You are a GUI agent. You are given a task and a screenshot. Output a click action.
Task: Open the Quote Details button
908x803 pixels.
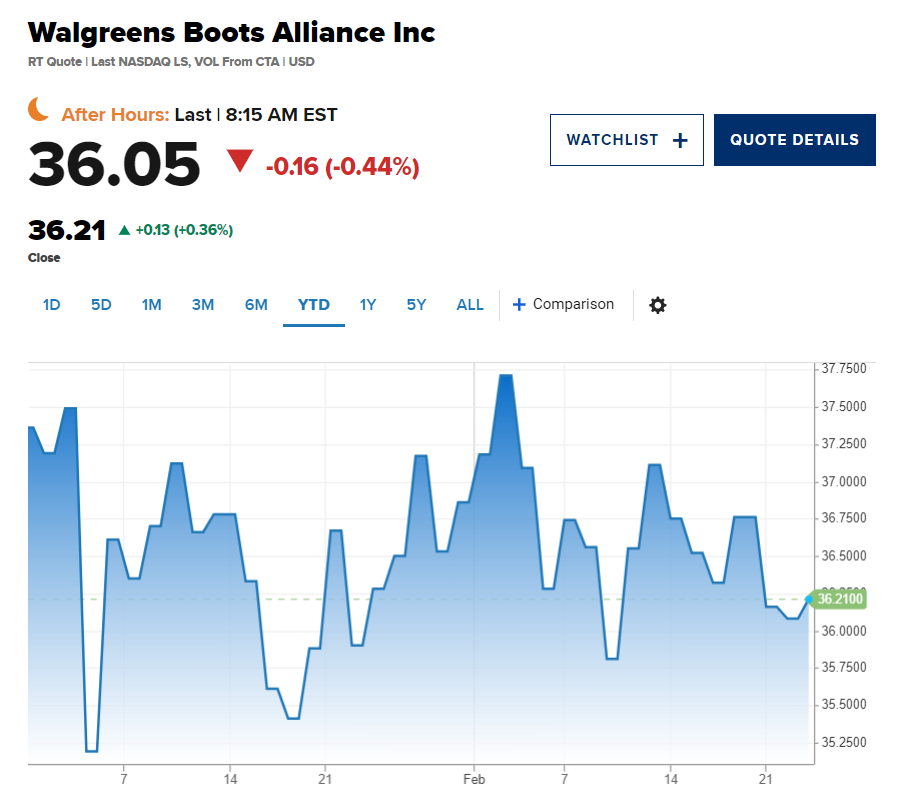tap(794, 140)
